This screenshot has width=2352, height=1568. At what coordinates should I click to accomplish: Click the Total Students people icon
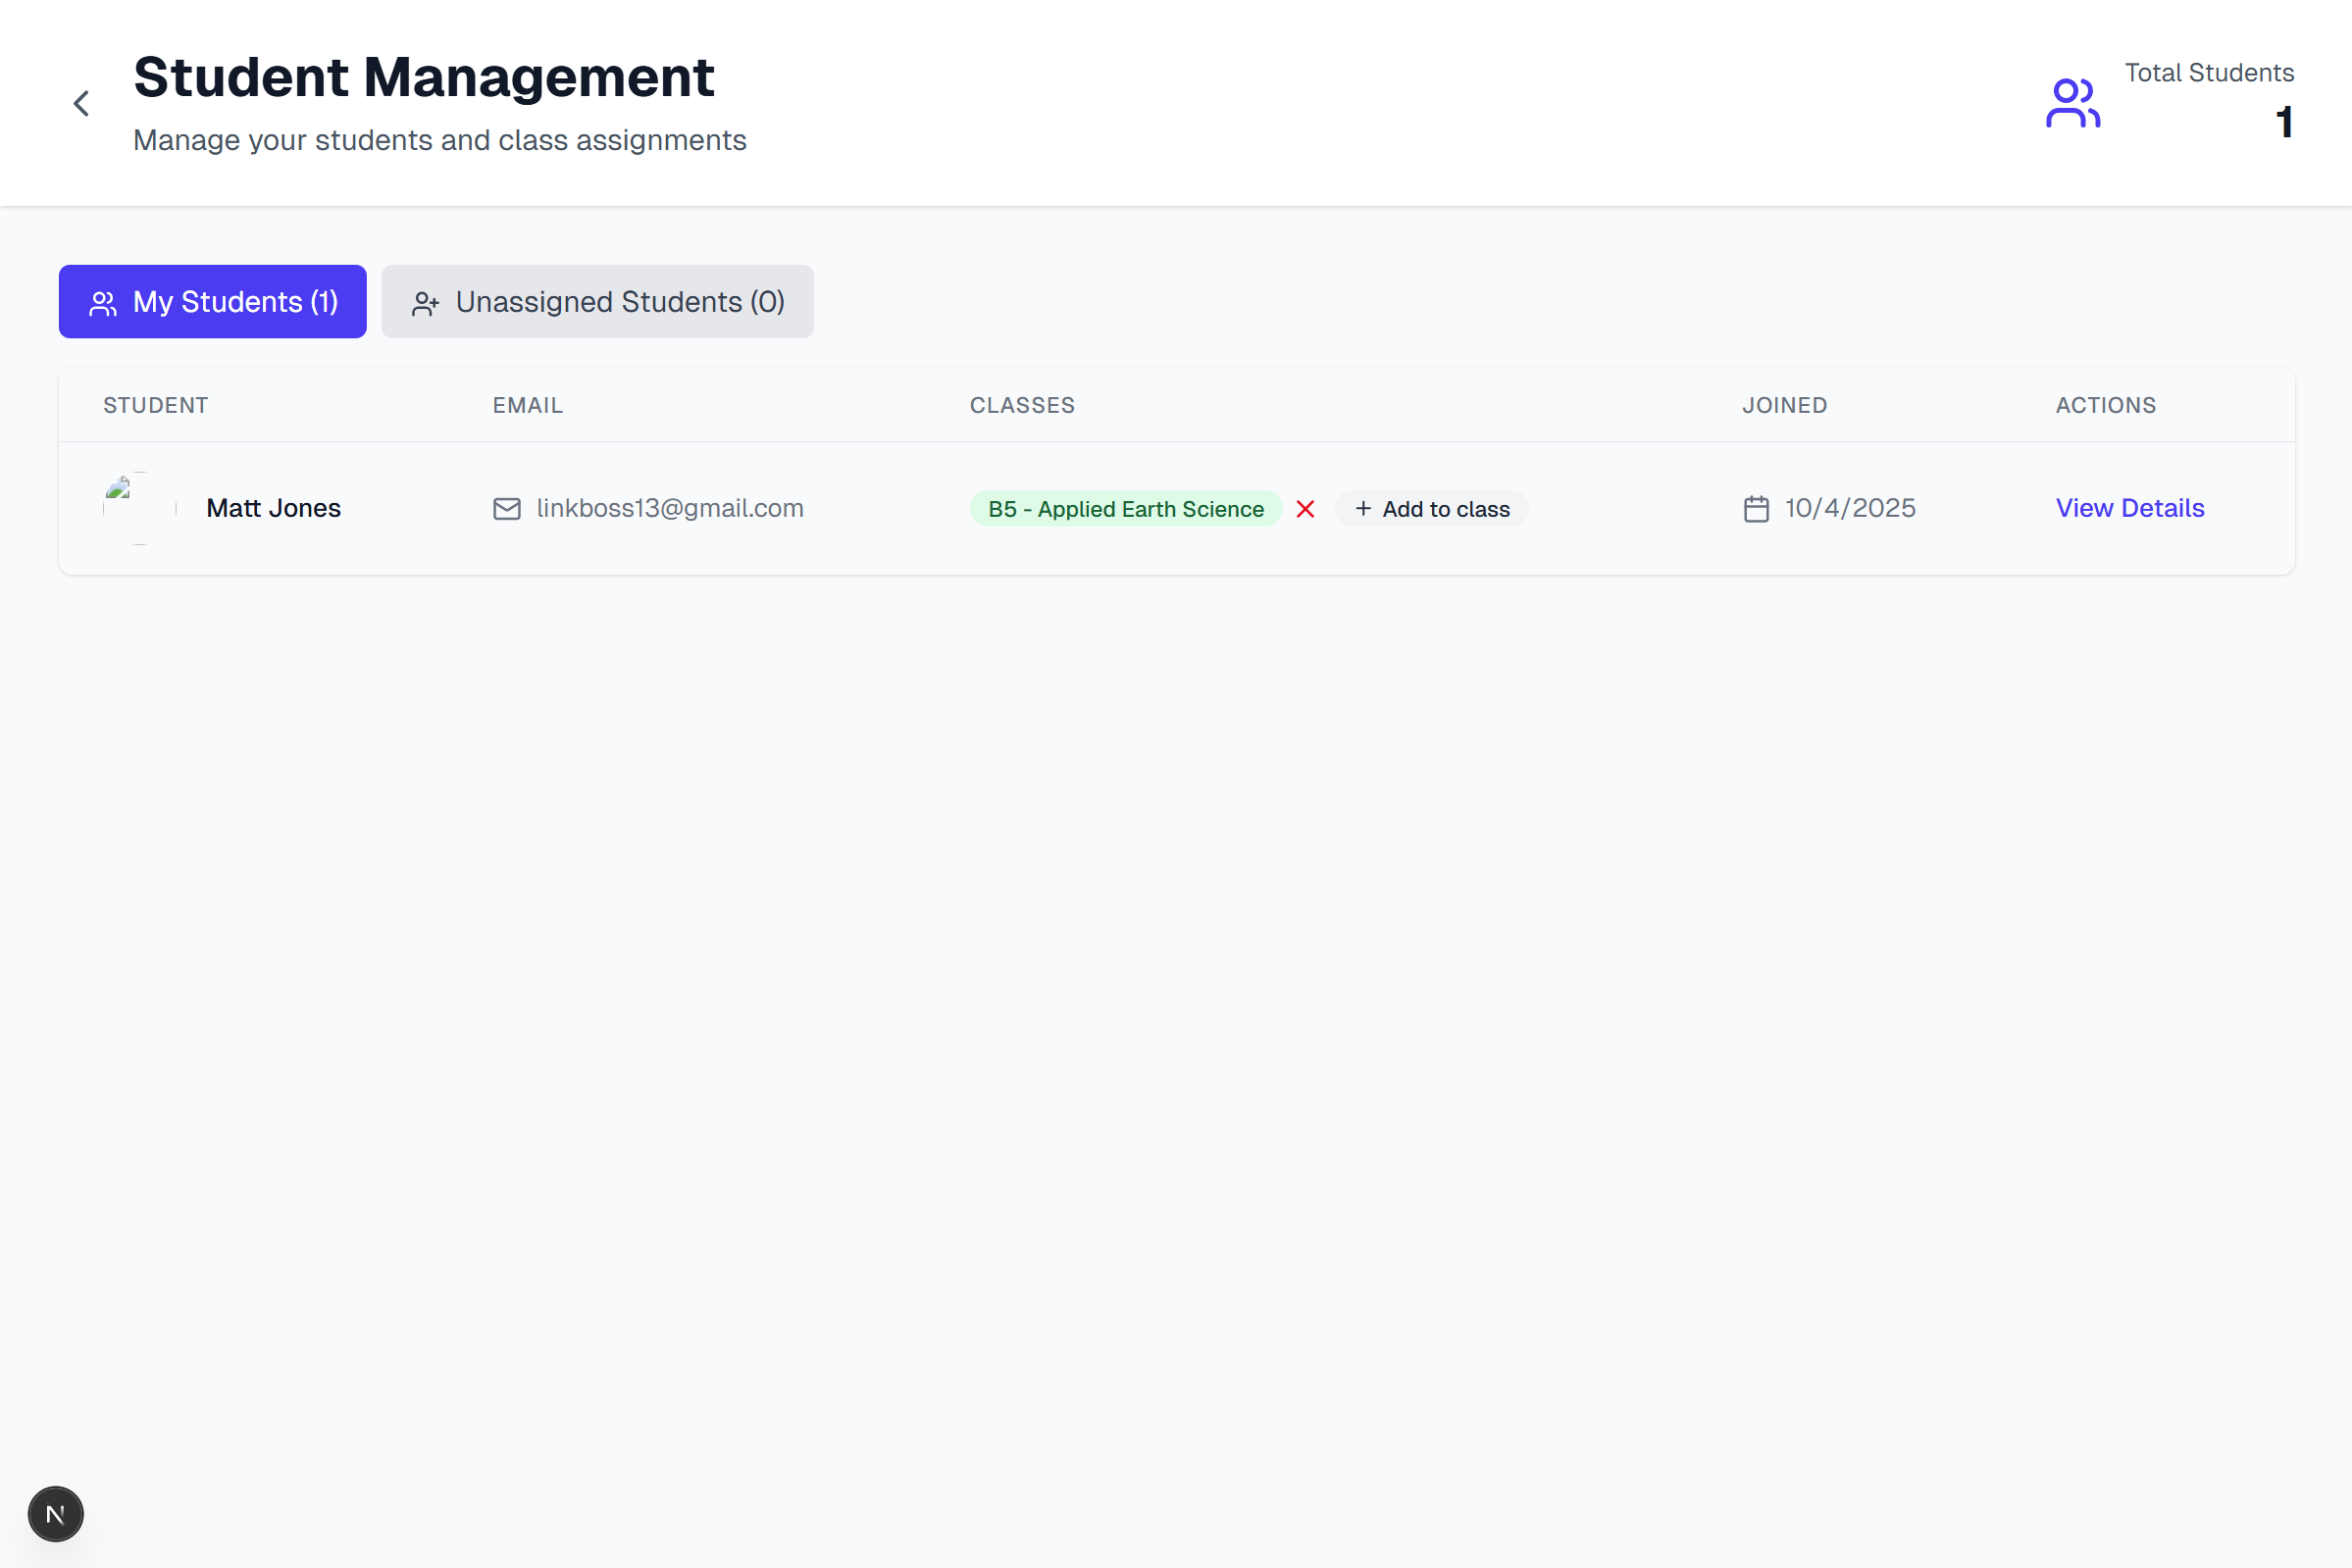pos(2073,101)
